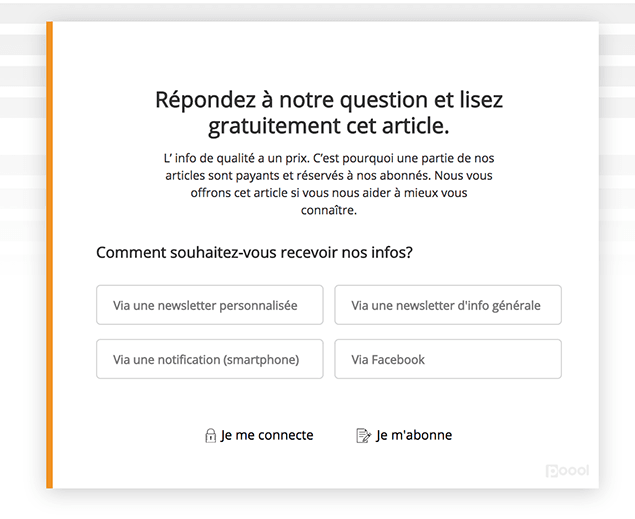Click the blurred striped background right of modal
Viewport: 635px width, 519px height.
(617, 162)
